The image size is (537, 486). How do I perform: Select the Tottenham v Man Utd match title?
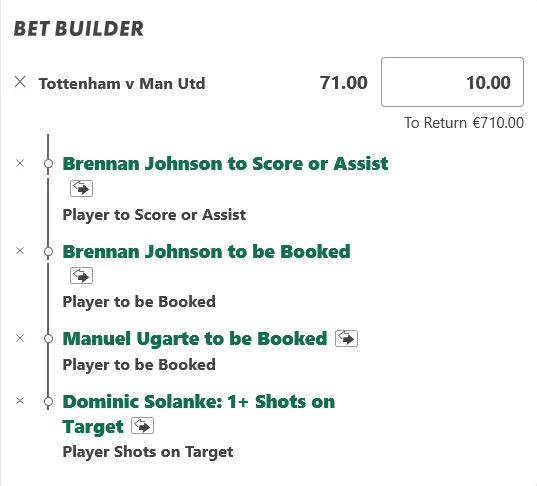coord(122,84)
